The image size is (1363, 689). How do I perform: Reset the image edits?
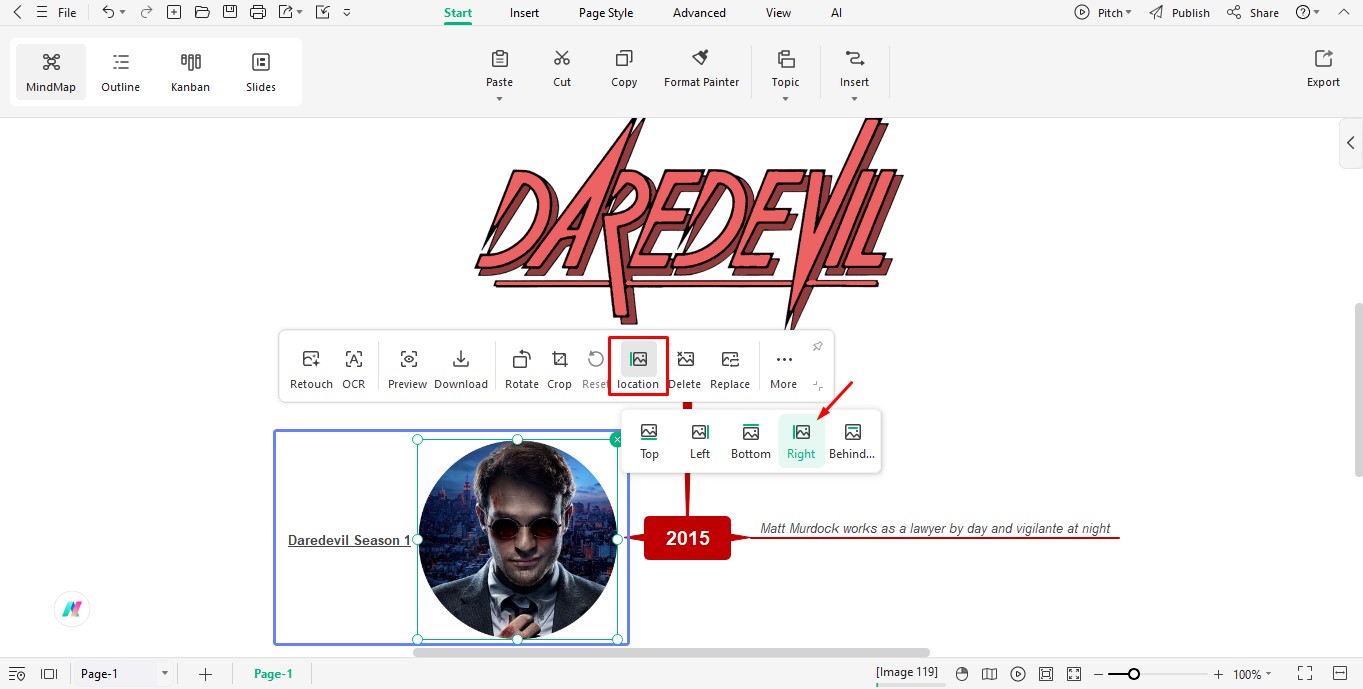point(595,368)
